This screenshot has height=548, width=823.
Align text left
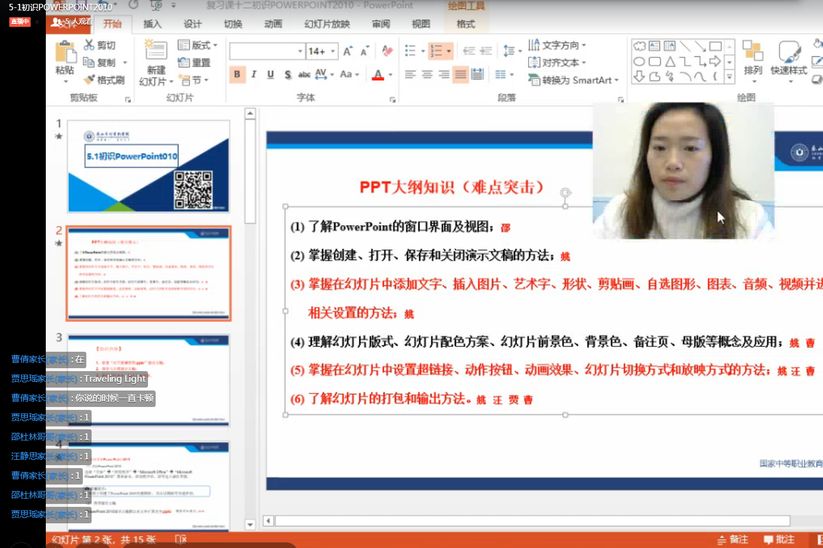click(410, 74)
